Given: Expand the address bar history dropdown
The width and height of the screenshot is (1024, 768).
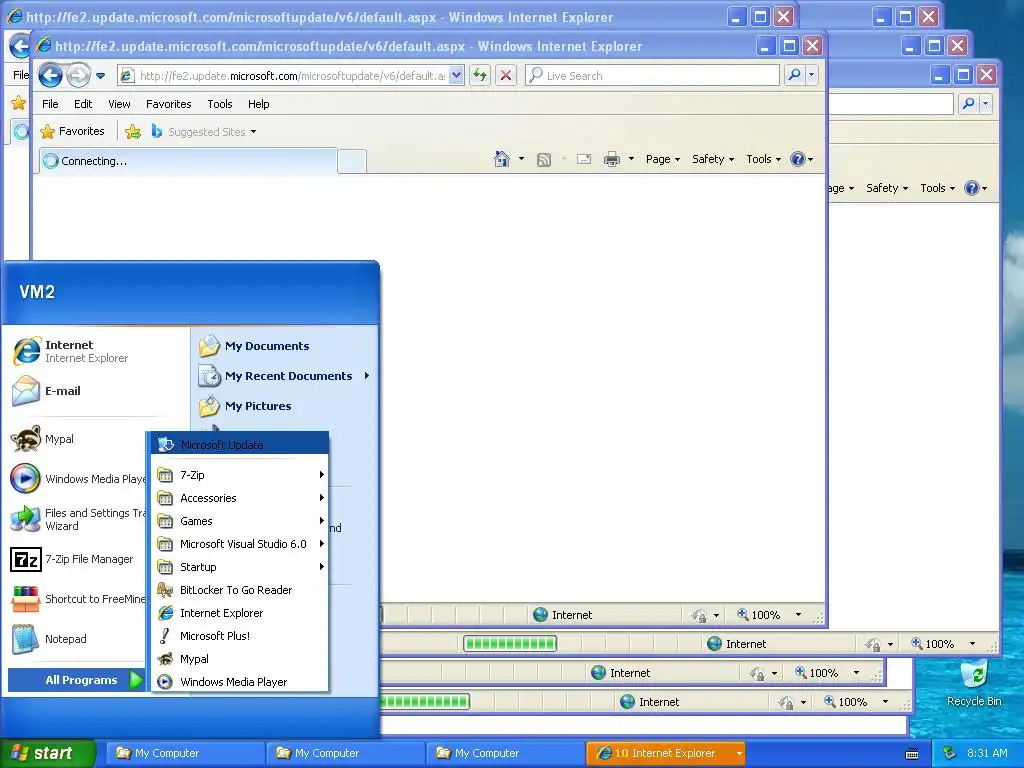Looking at the screenshot, I should (x=456, y=76).
